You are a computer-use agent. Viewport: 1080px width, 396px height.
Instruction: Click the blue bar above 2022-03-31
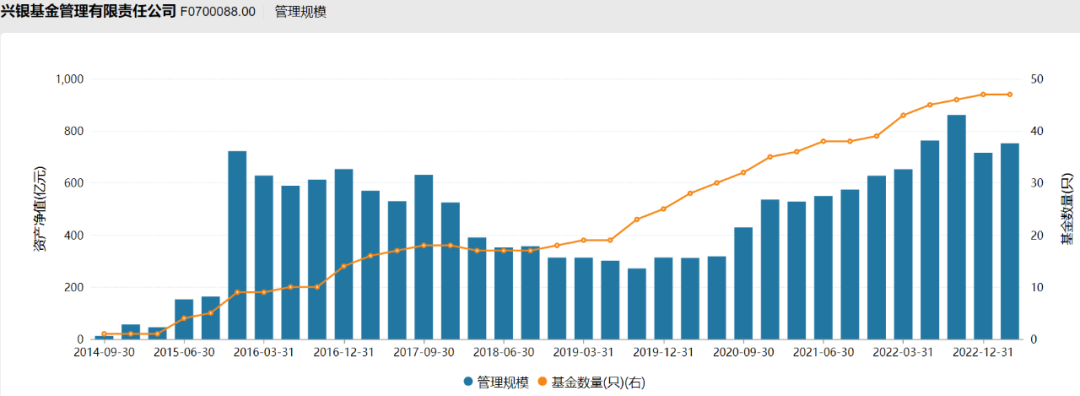tap(903, 254)
